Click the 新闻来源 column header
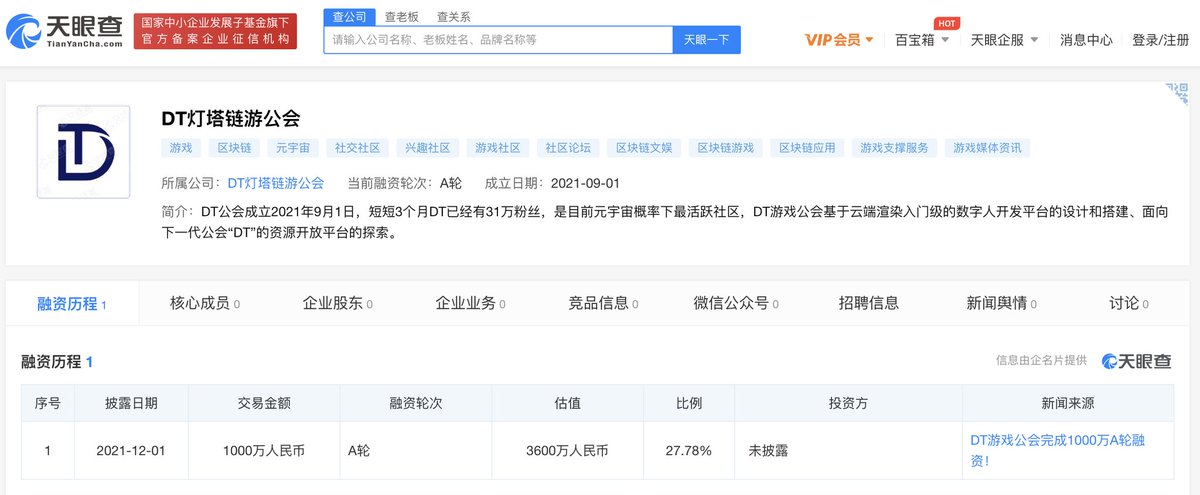The image size is (1200, 495). coord(1068,404)
